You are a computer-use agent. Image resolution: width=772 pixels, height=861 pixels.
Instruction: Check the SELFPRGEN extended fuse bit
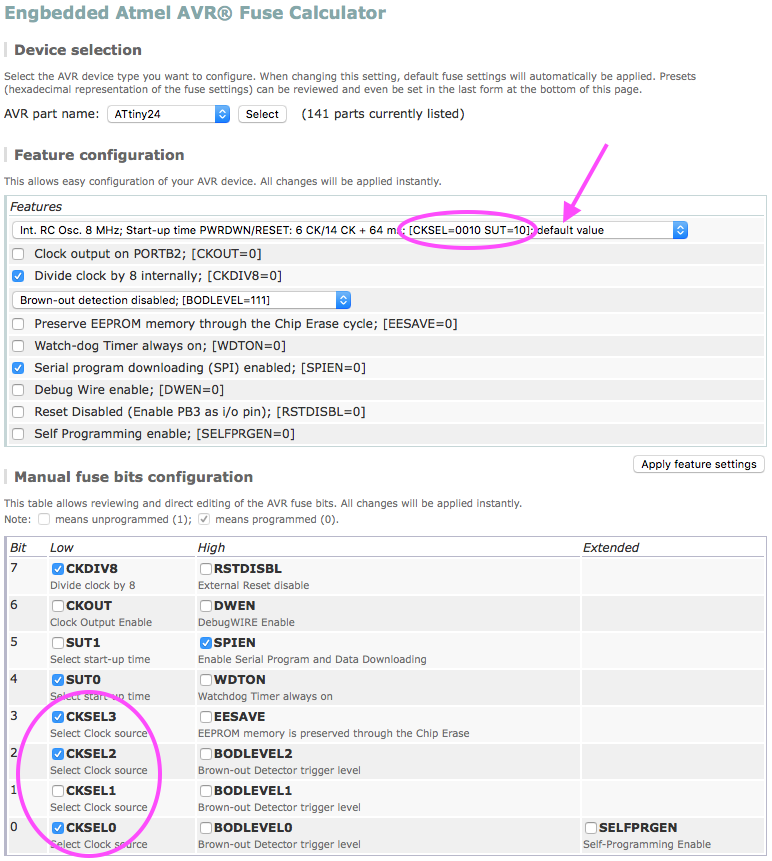tap(591, 828)
